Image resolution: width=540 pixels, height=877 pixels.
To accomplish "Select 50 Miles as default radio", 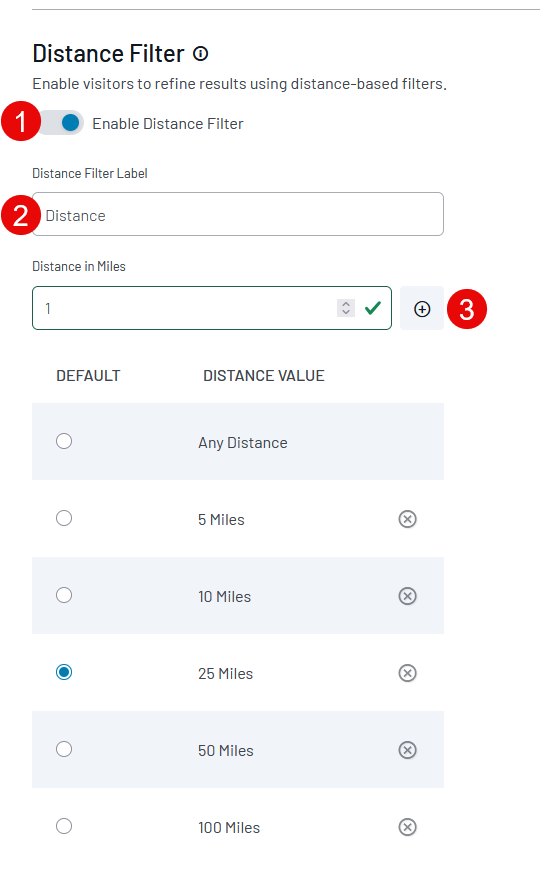I will click(x=64, y=749).
